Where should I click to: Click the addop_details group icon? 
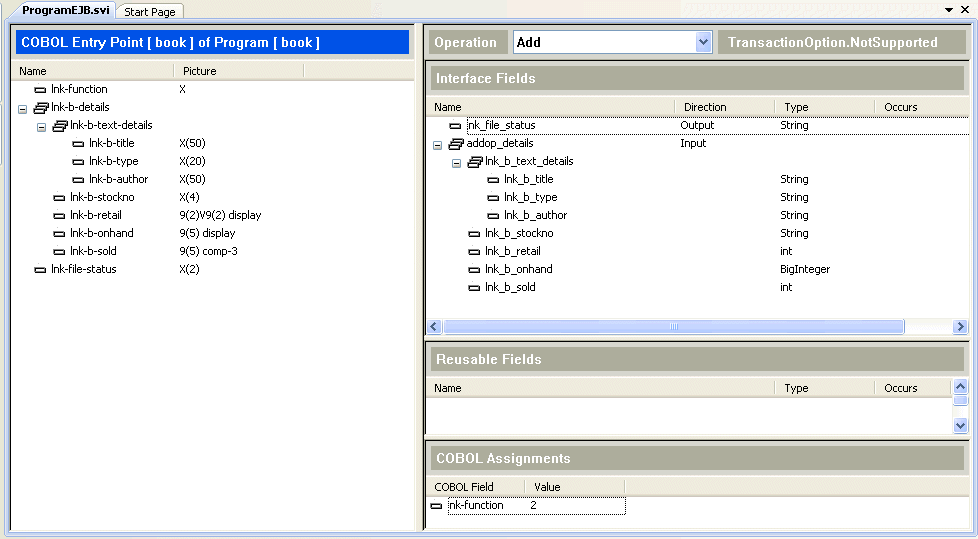point(456,144)
